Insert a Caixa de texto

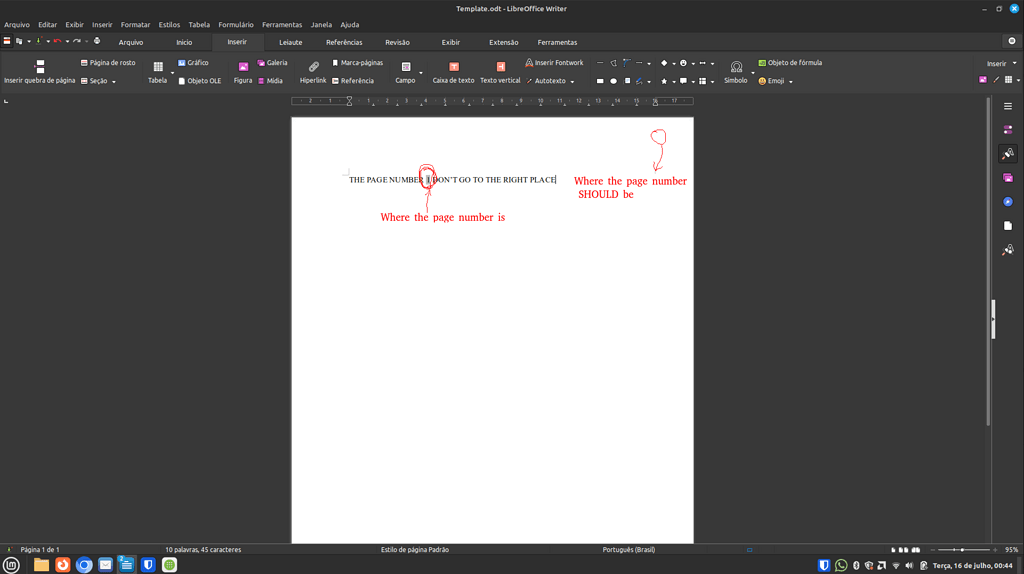453,72
